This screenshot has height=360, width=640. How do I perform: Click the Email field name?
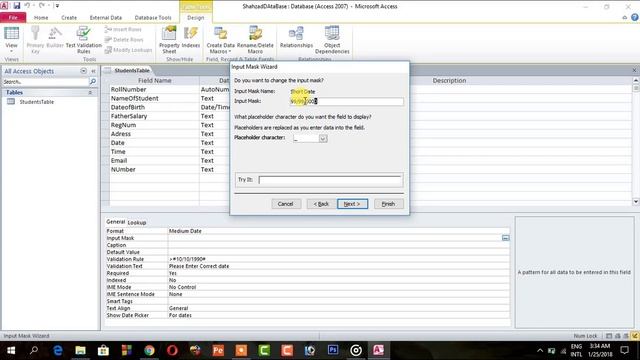pyautogui.click(x=154, y=161)
